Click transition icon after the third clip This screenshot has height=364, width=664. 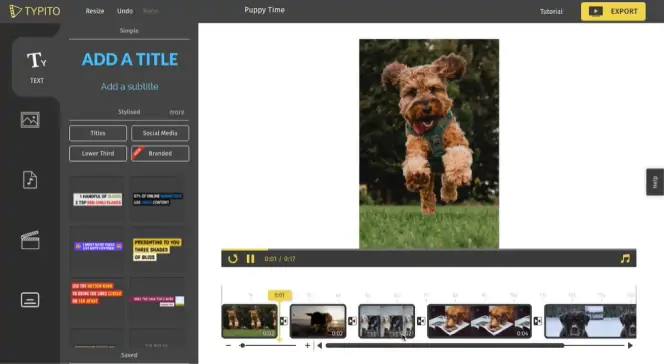(421, 321)
